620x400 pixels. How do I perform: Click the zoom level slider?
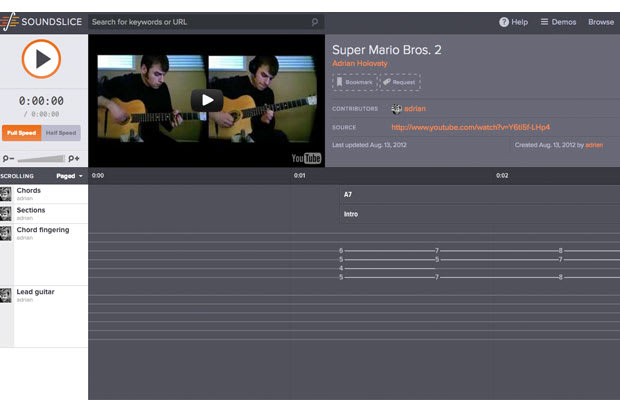coord(41,159)
